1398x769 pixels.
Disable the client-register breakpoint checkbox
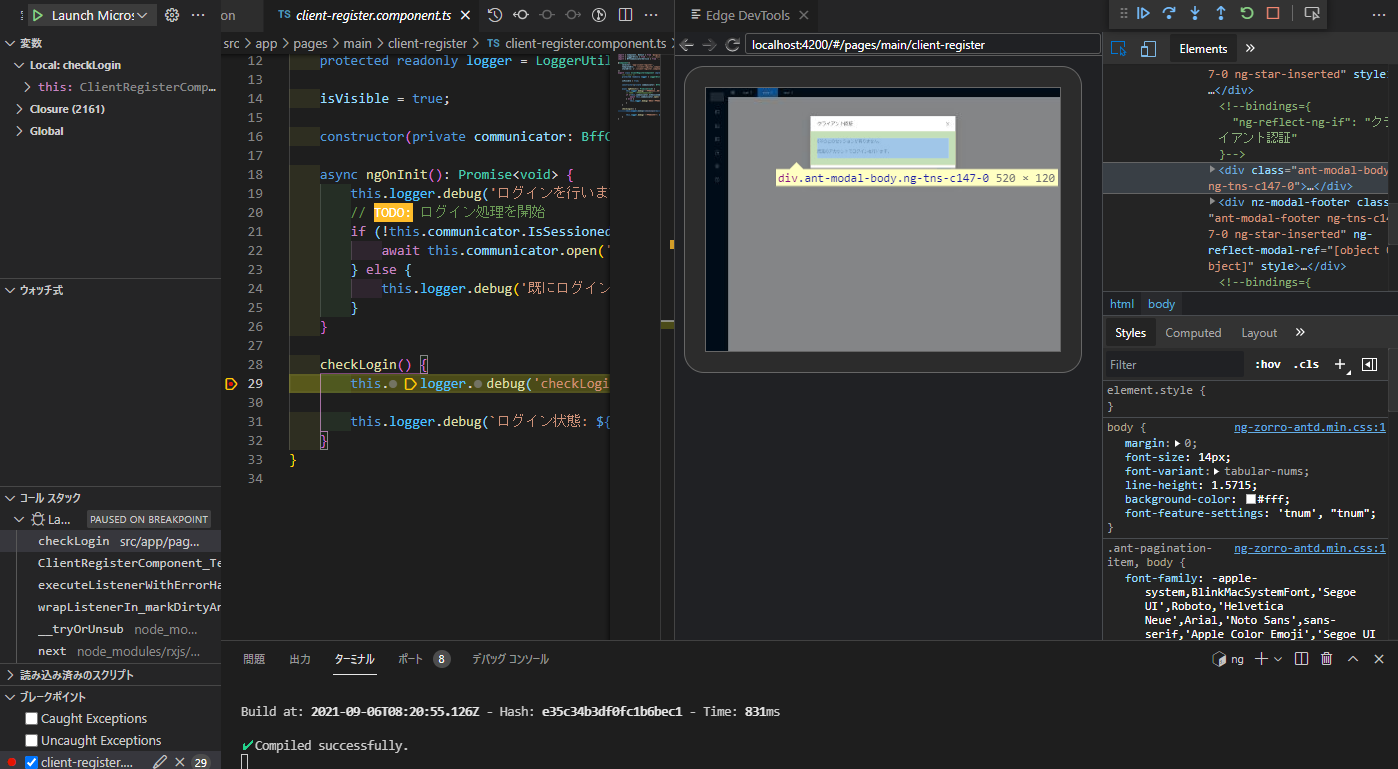[32, 760]
